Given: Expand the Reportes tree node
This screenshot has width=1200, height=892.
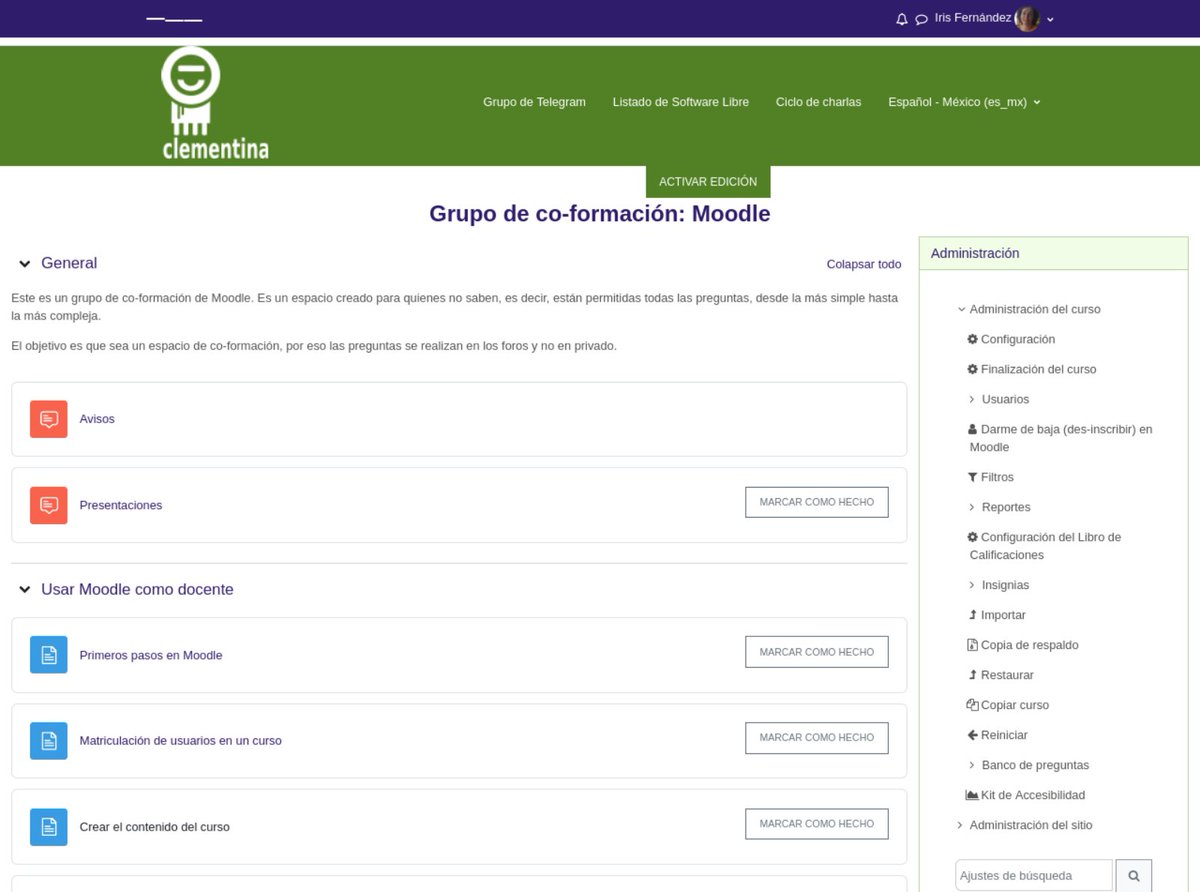Looking at the screenshot, I should coord(972,507).
